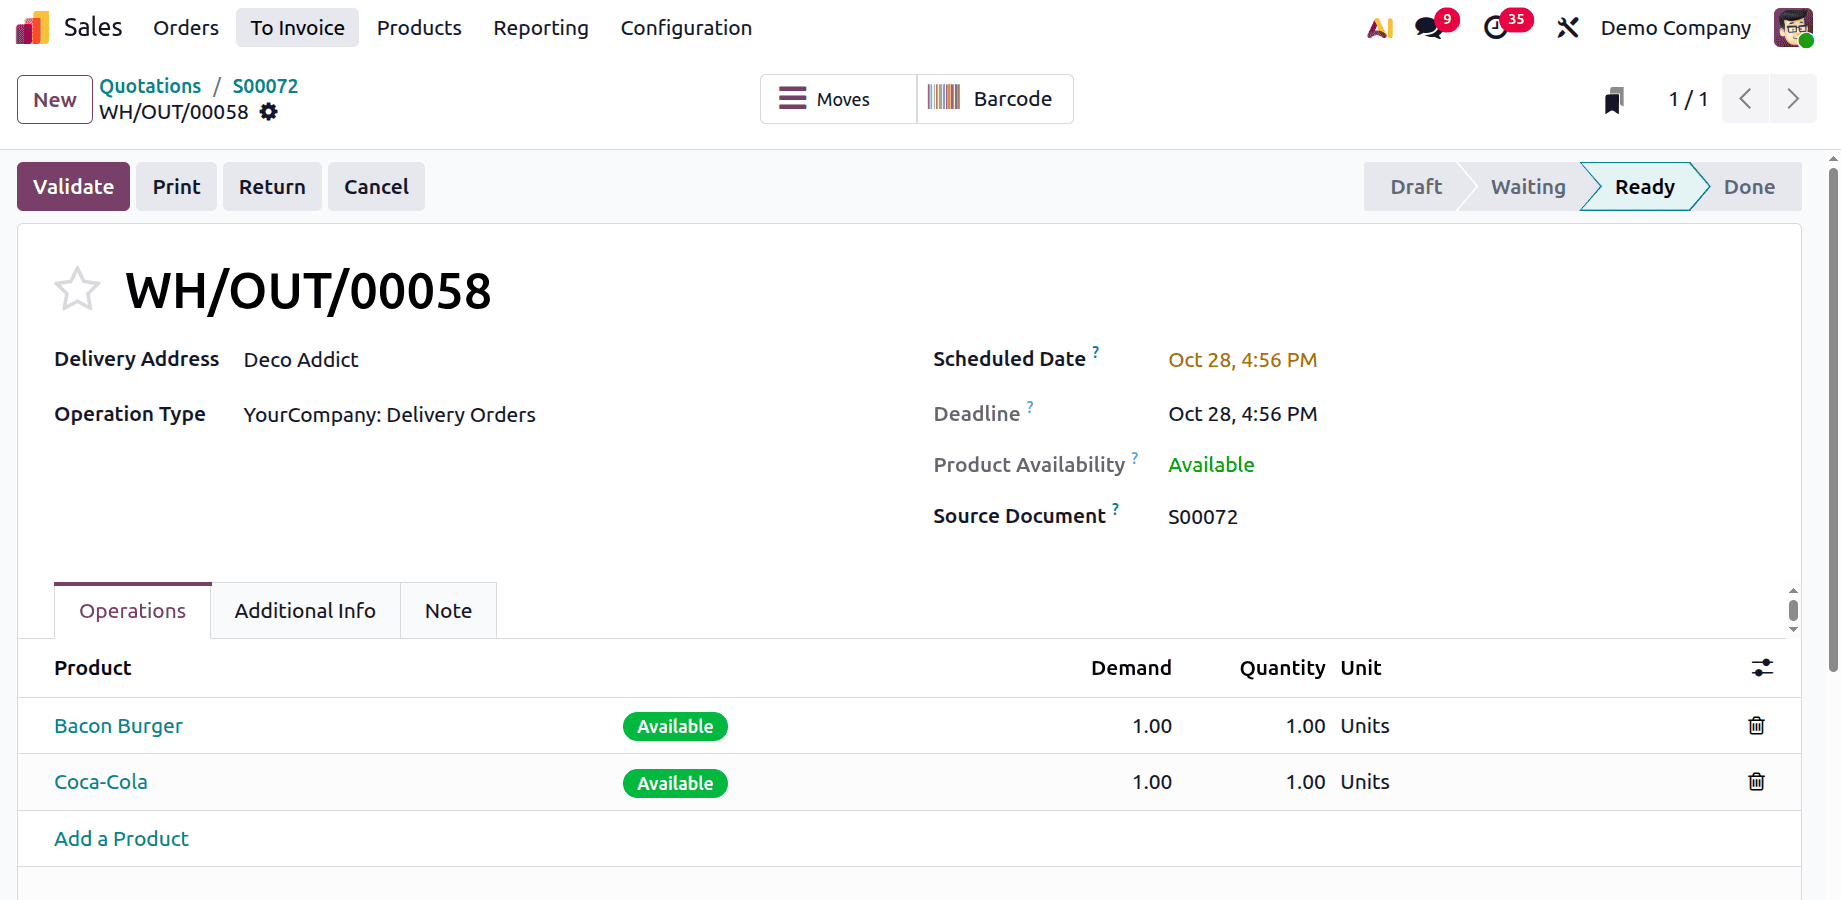Screen dimensions: 1841x900
Task: Open the messaging inbox with 9 notifications
Action: coord(1427,27)
